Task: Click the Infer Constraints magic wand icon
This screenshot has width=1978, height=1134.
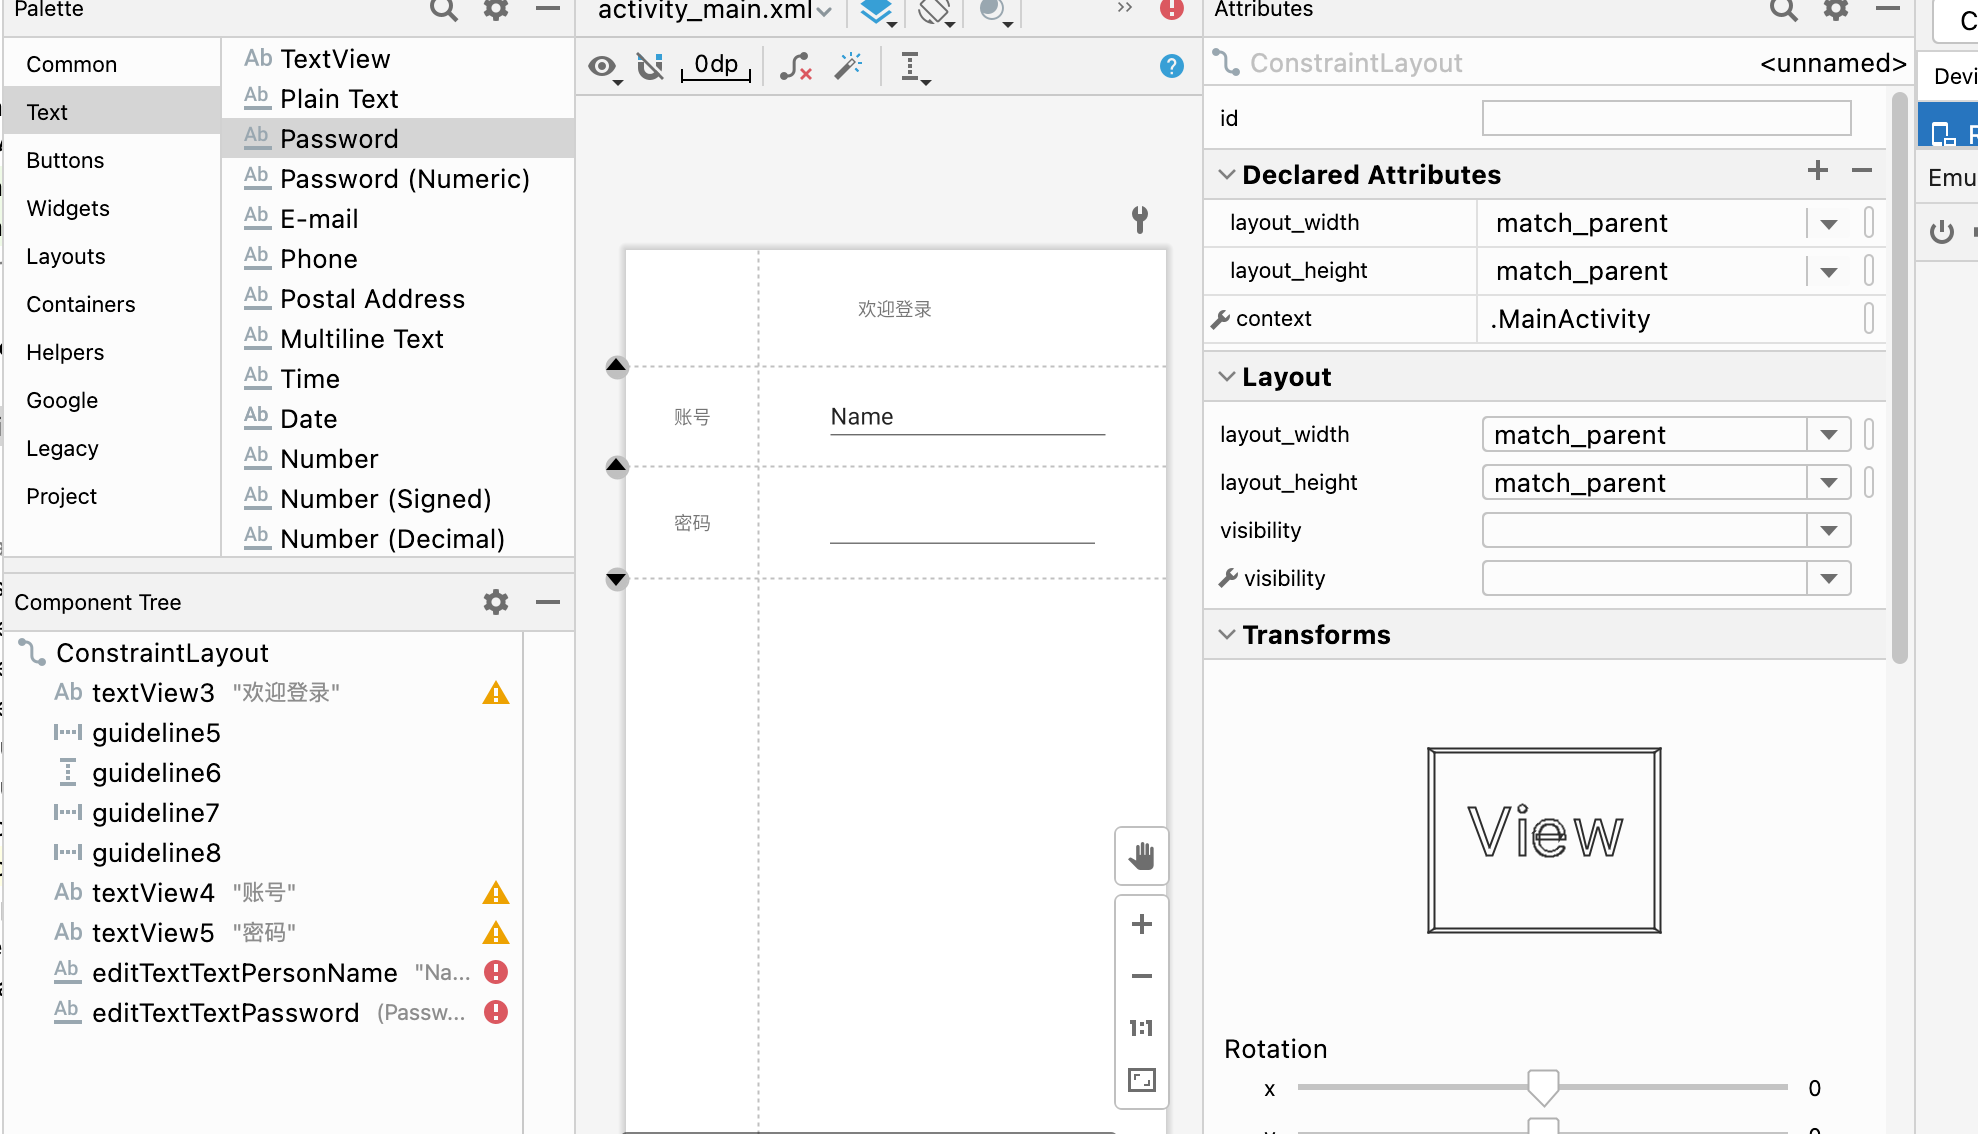Action: (848, 66)
